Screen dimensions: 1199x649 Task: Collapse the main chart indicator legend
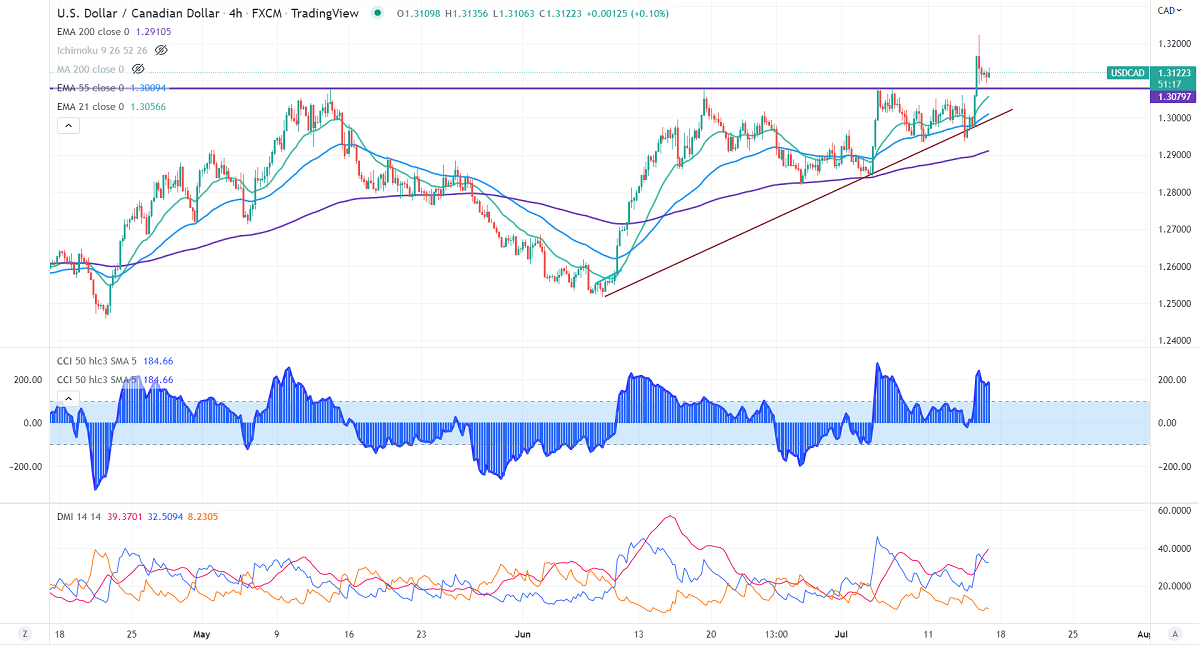click(x=68, y=126)
